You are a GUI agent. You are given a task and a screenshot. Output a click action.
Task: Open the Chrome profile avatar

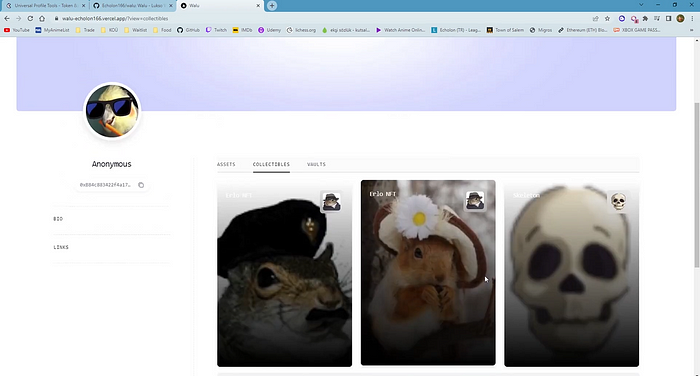pyautogui.click(x=680, y=18)
